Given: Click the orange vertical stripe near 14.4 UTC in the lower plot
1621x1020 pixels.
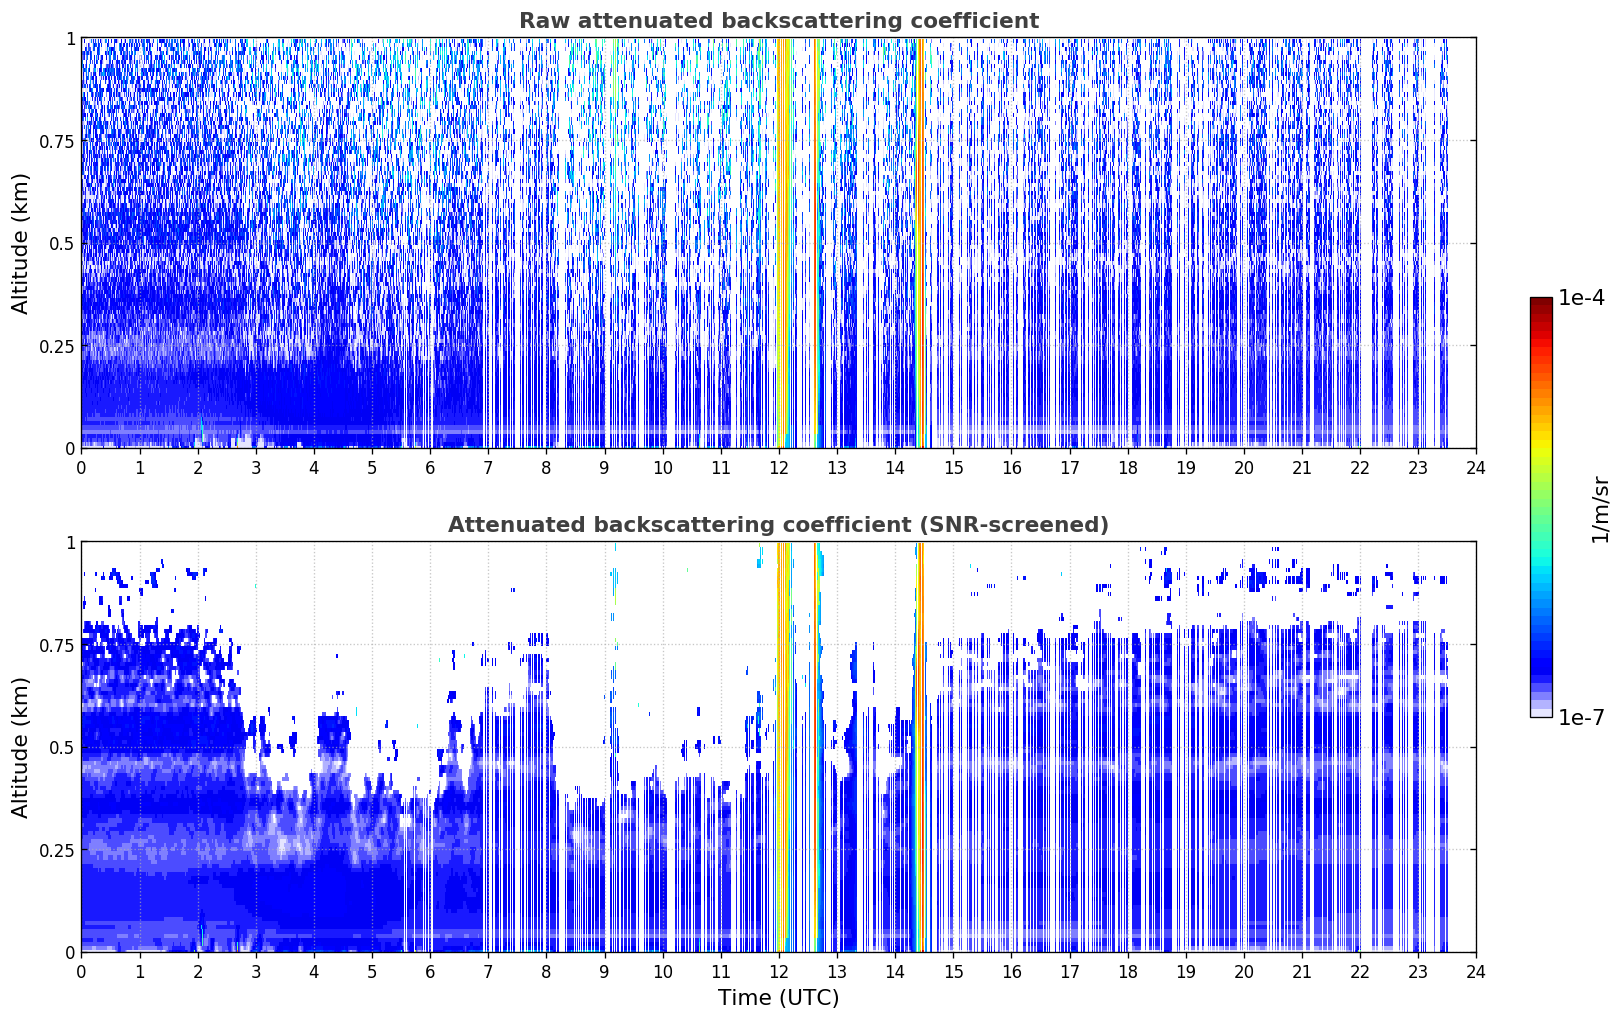Looking at the screenshot, I should [920, 747].
